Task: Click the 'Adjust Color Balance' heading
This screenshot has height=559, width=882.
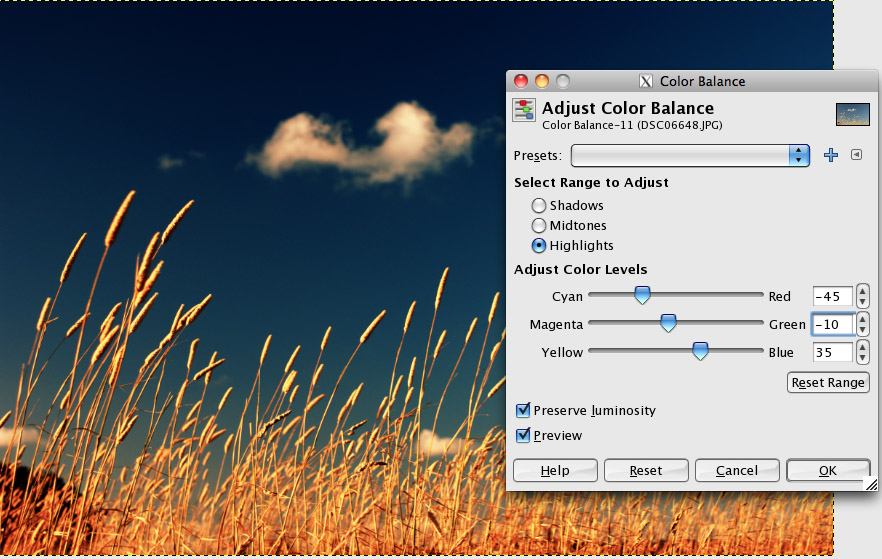Action: tap(628, 108)
